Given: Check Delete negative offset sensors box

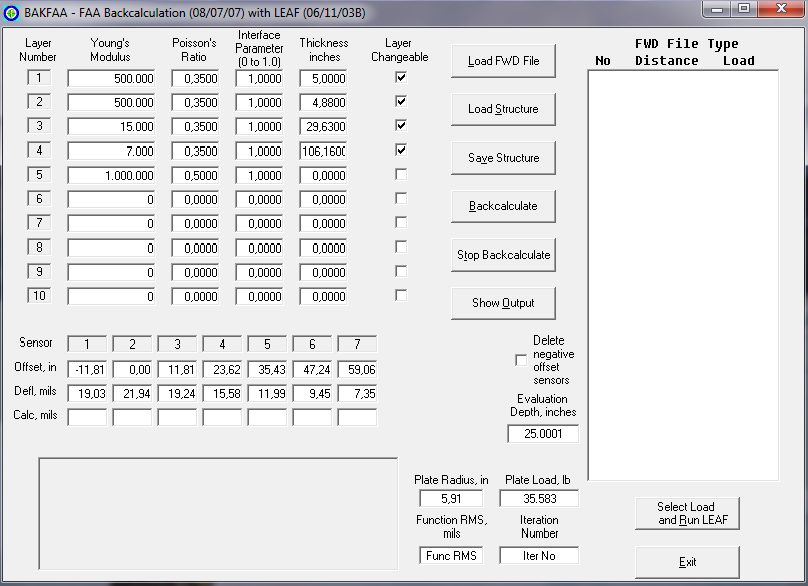Looking at the screenshot, I should tap(521, 360).
